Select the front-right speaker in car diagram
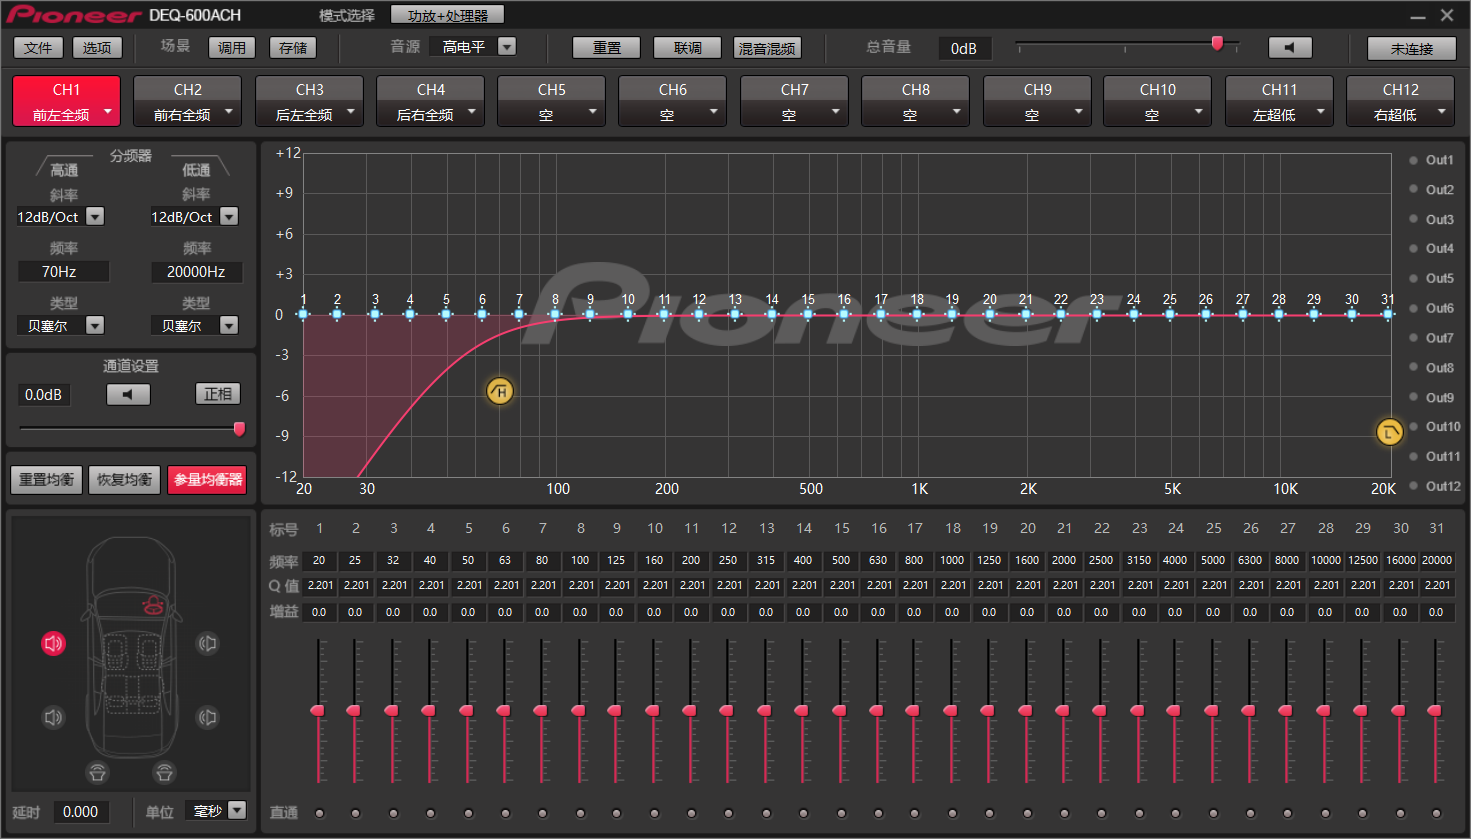The height and width of the screenshot is (839, 1471). coord(207,643)
